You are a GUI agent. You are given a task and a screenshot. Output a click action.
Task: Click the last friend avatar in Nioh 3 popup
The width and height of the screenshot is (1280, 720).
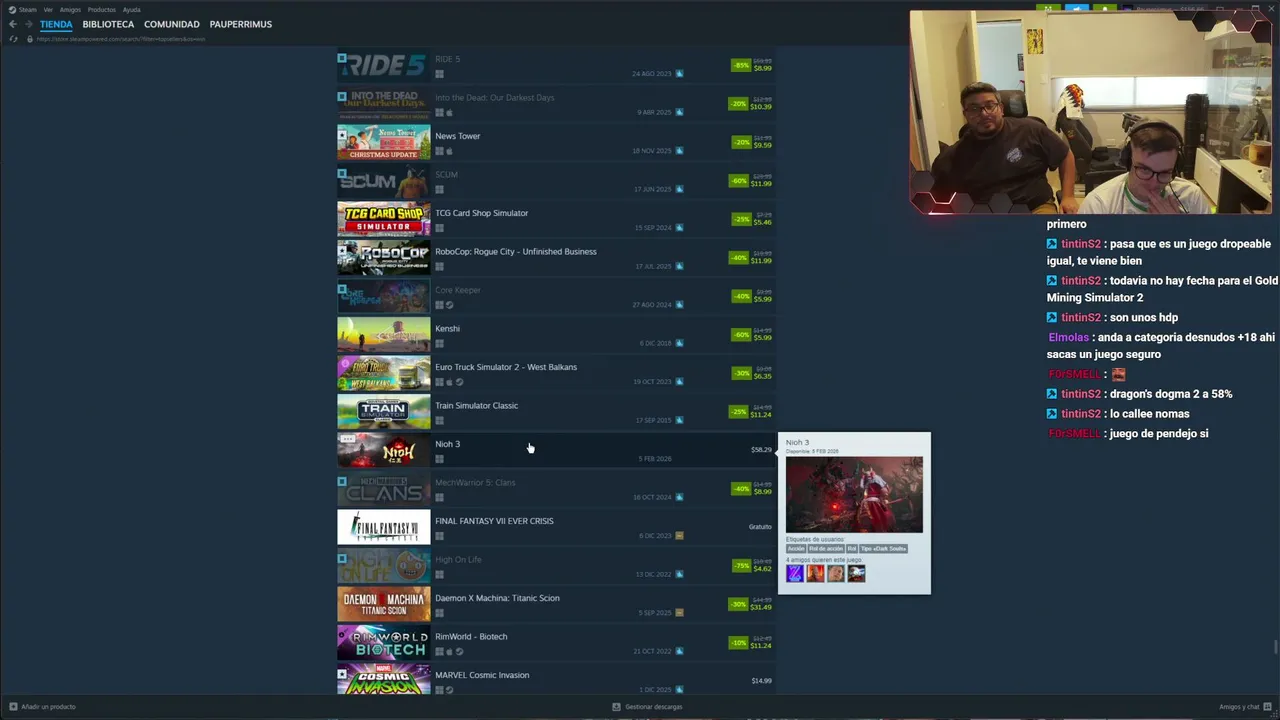coord(856,574)
